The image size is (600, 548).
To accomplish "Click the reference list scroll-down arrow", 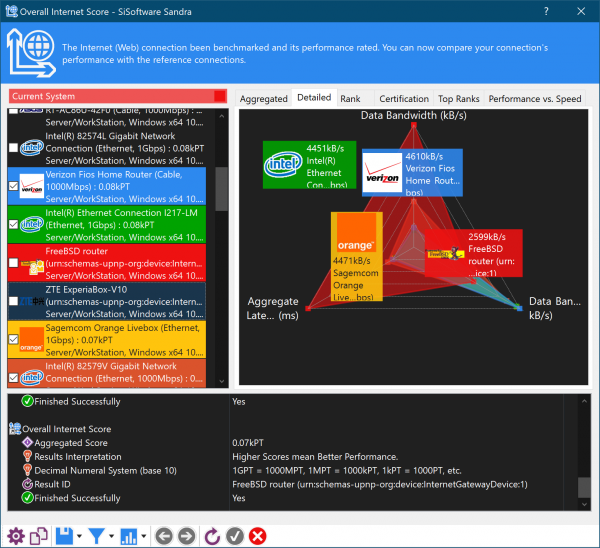I will [222, 381].
